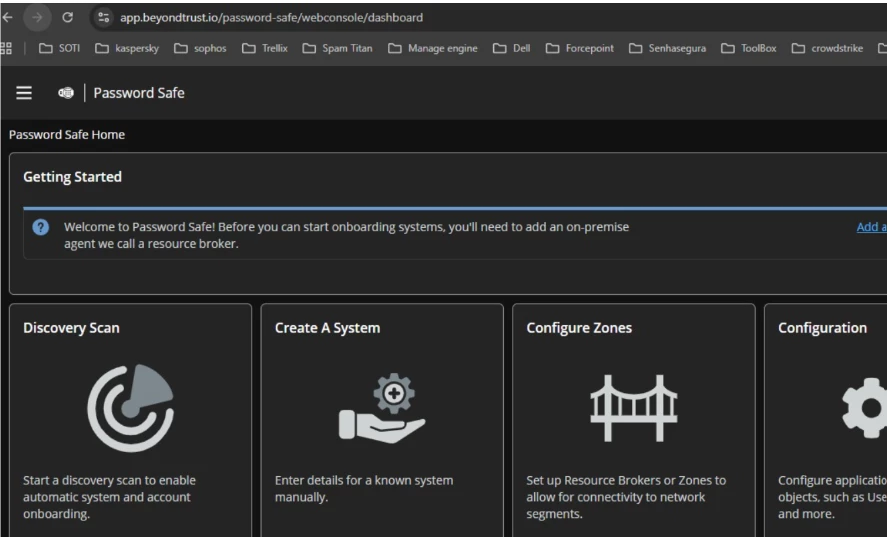
Task: Click the Getting Started heading
Action: click(72, 177)
